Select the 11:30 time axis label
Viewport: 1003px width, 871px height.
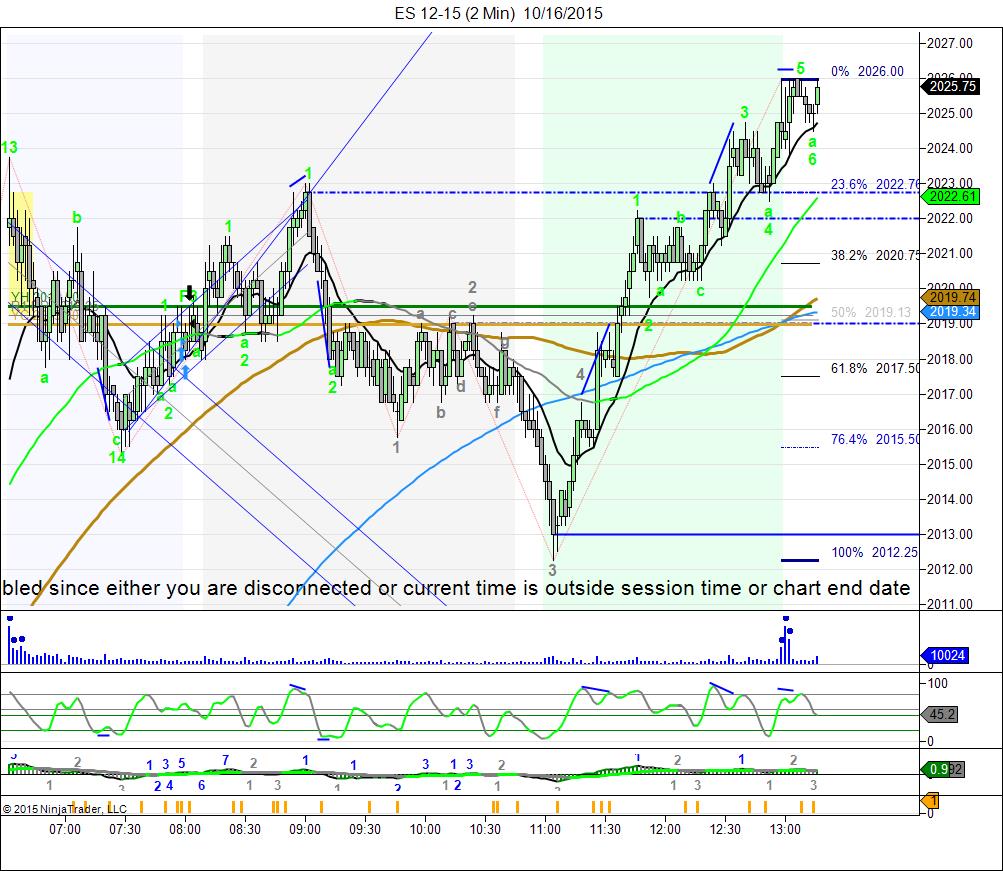[605, 829]
